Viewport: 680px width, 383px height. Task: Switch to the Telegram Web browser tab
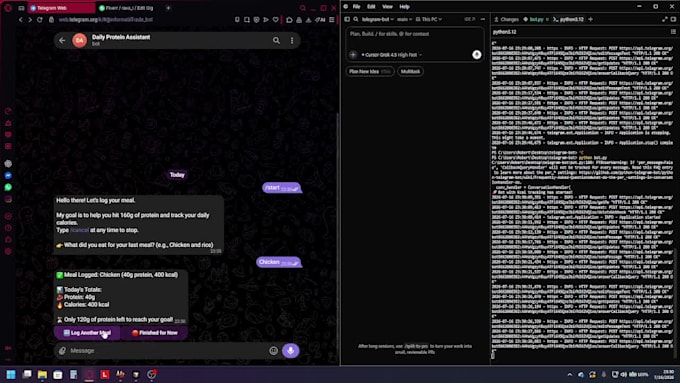coord(61,8)
